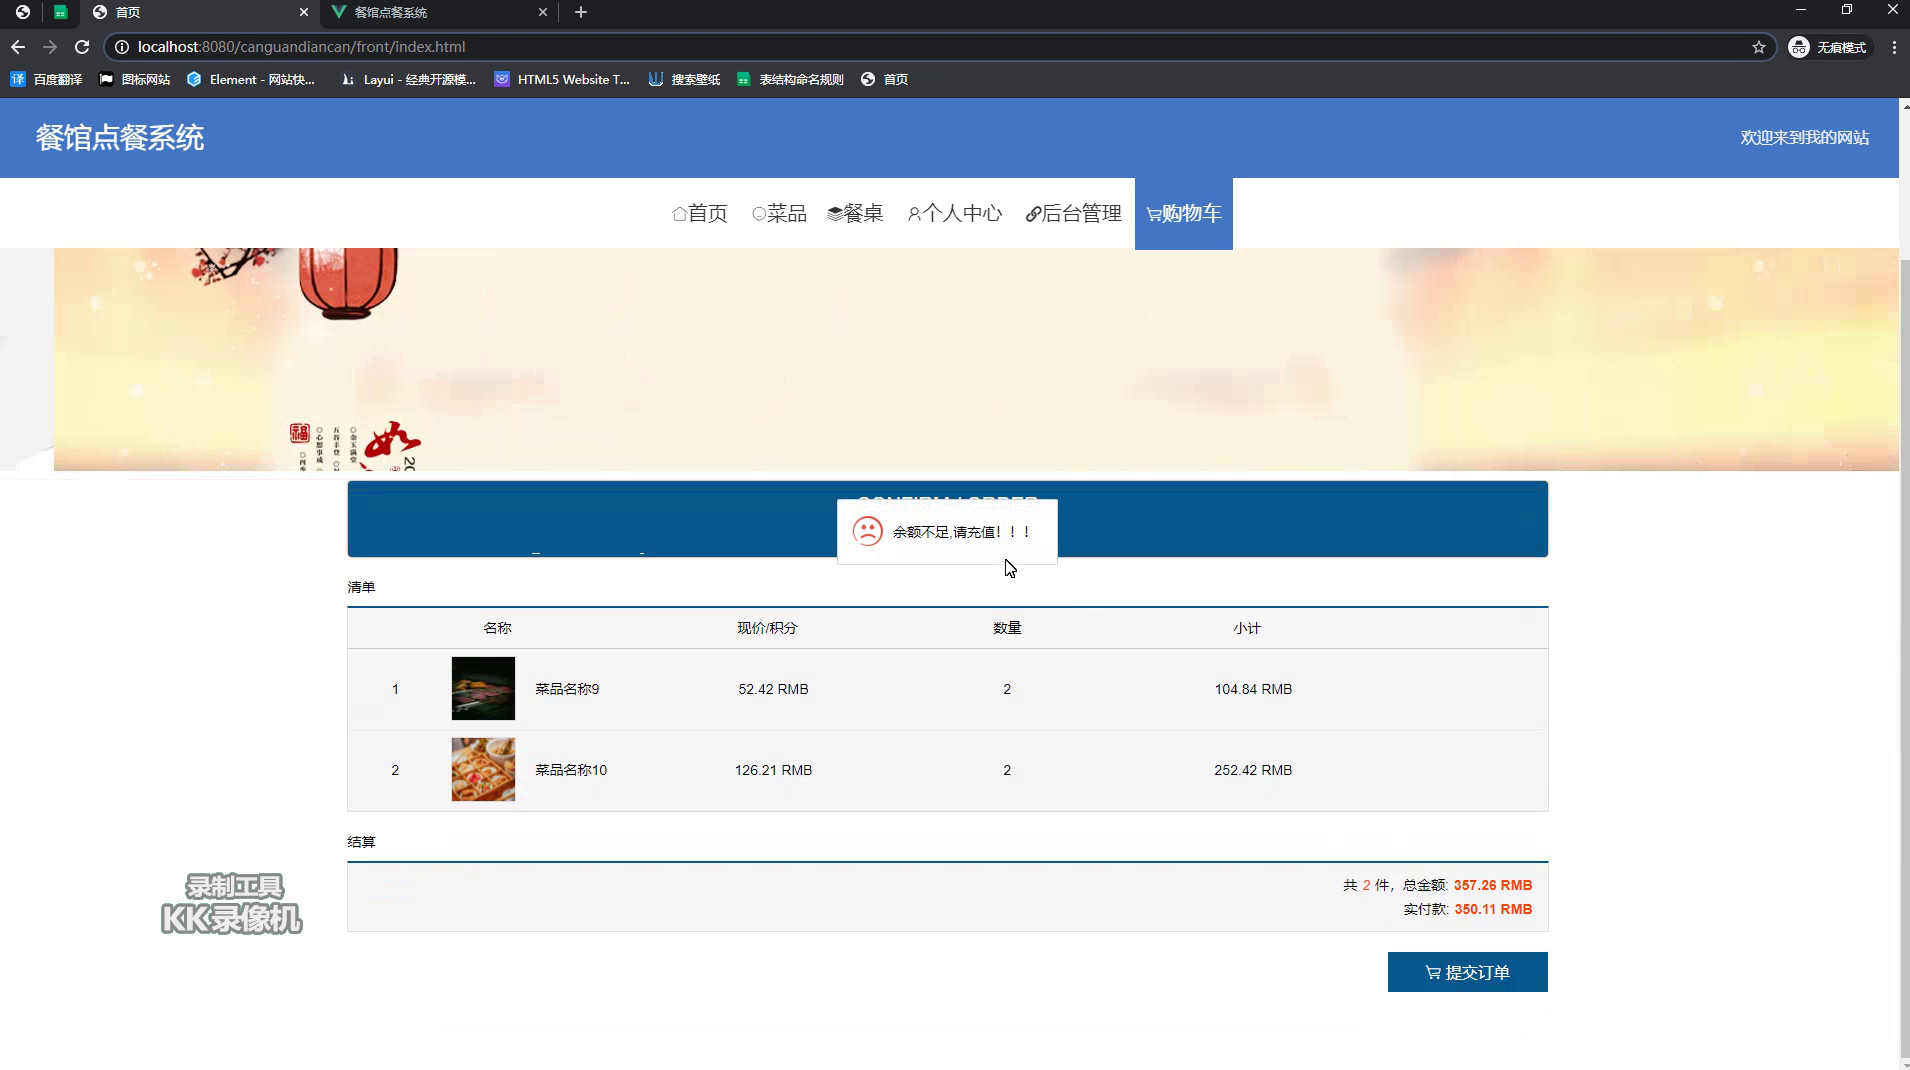This screenshot has width=1910, height=1070.
Task: View site information icon in address bar
Action: pos(121,47)
